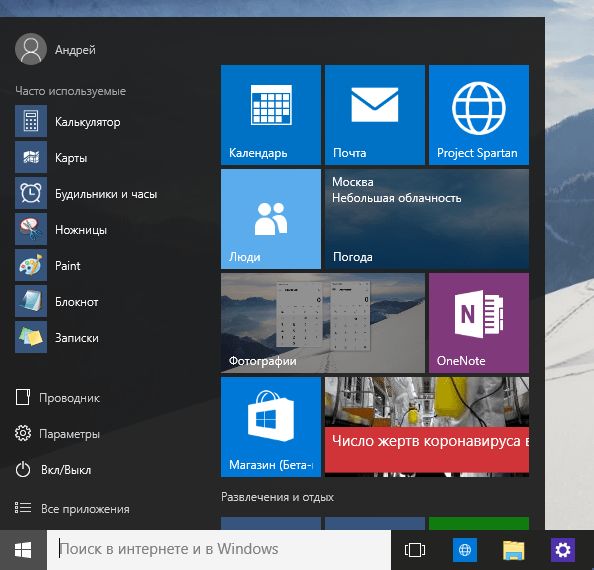Click the Windows Start button
The image size is (594, 570).
coord(23,550)
